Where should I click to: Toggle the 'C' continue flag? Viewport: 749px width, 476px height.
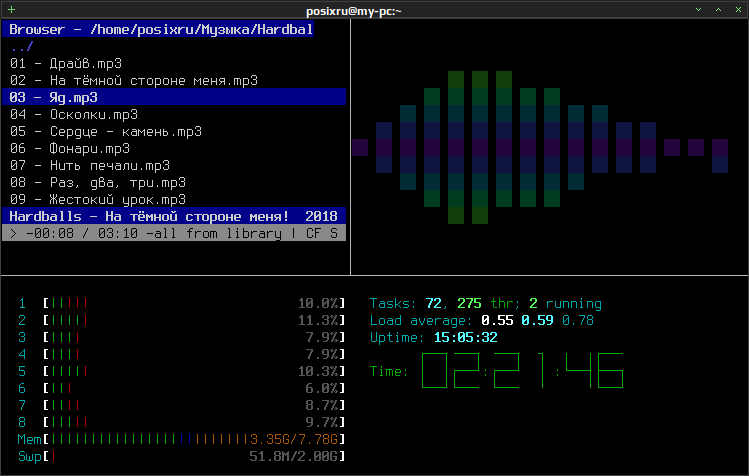pyautogui.click(x=310, y=234)
